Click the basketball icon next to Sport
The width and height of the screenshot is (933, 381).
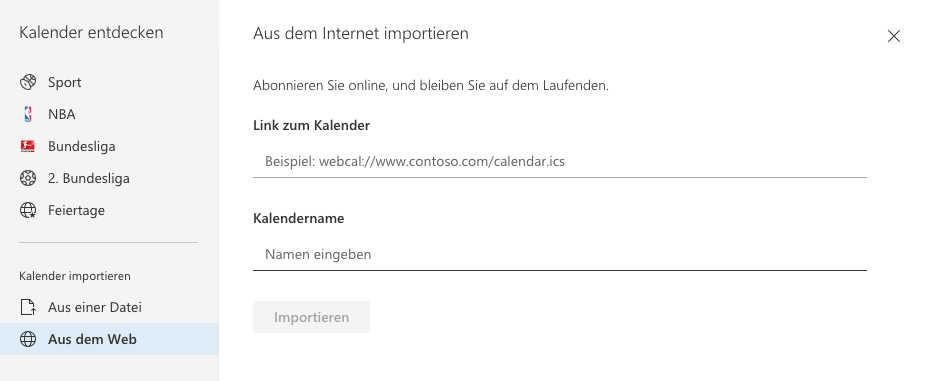28,82
